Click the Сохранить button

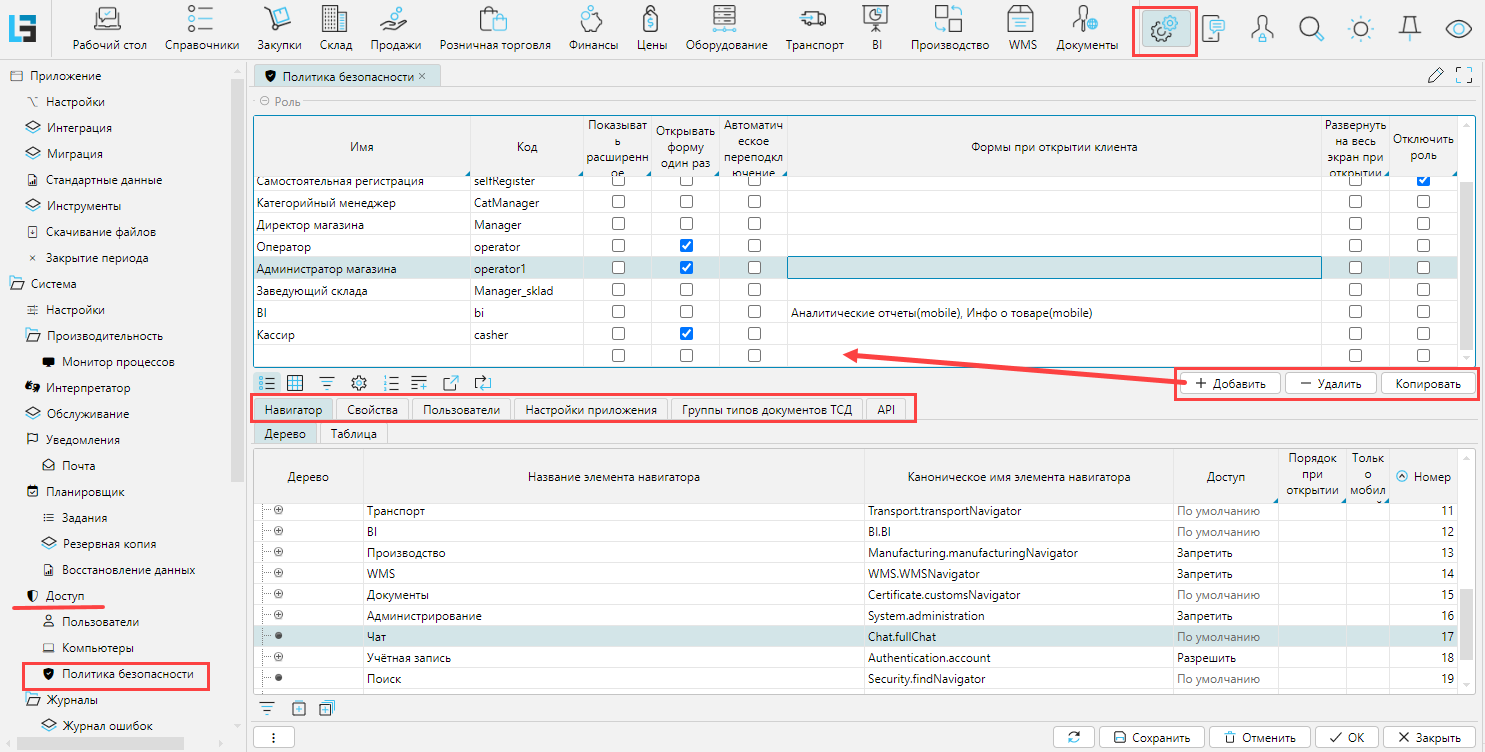(x=1150, y=737)
